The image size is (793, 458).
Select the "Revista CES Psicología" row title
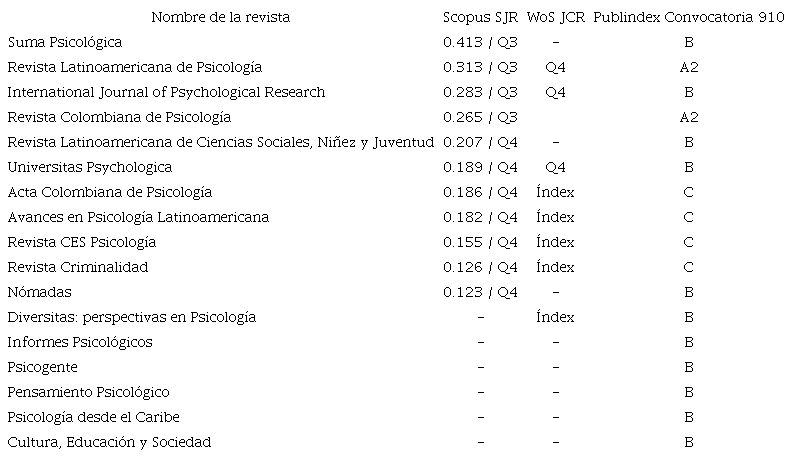click(82, 242)
